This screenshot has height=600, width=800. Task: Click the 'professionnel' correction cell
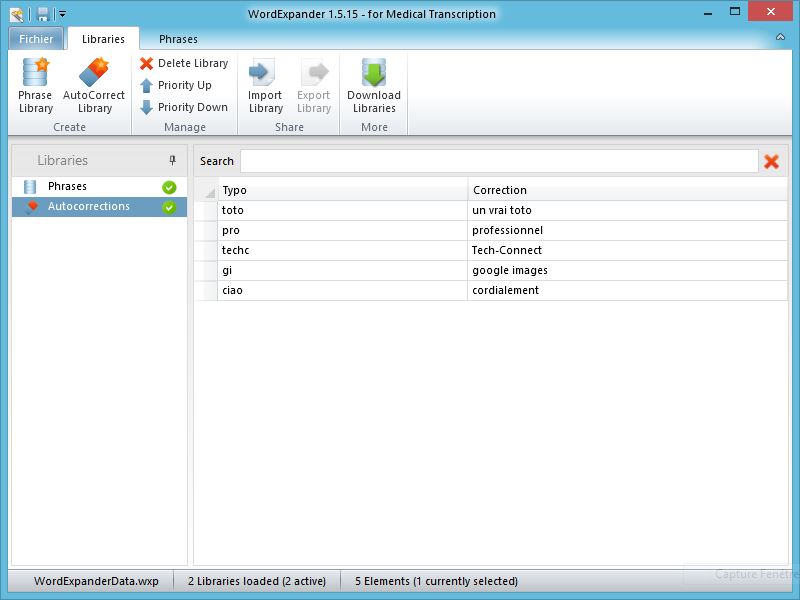(x=628, y=231)
